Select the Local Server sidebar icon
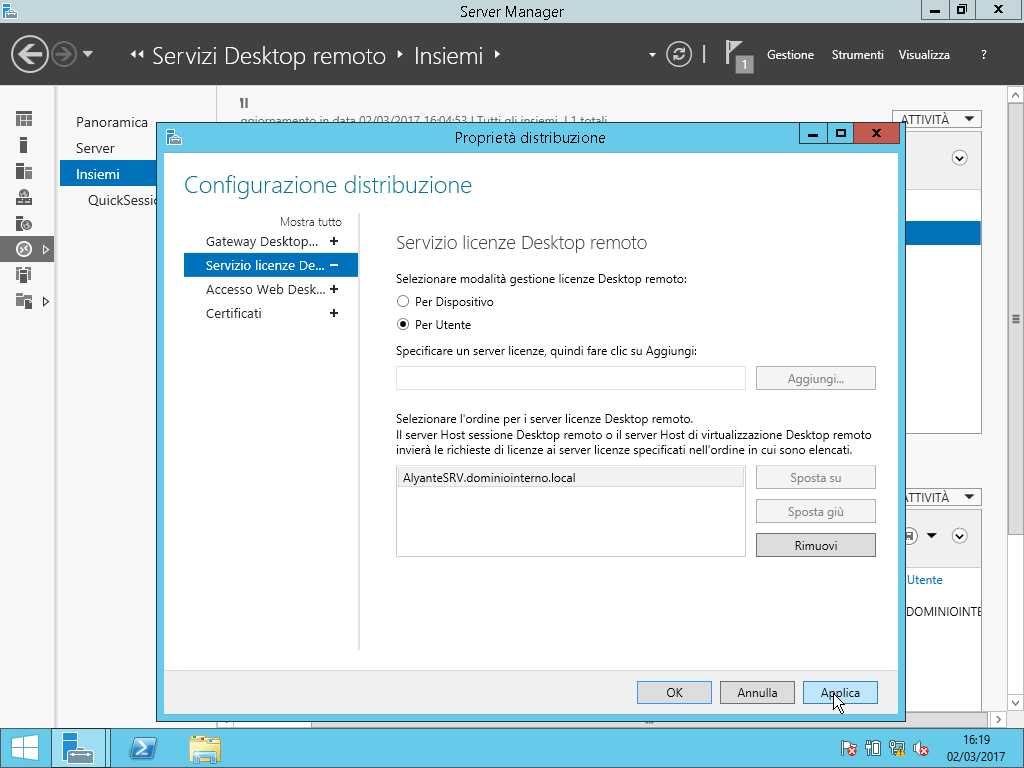Viewport: 1024px width, 768px height. pos(24,145)
